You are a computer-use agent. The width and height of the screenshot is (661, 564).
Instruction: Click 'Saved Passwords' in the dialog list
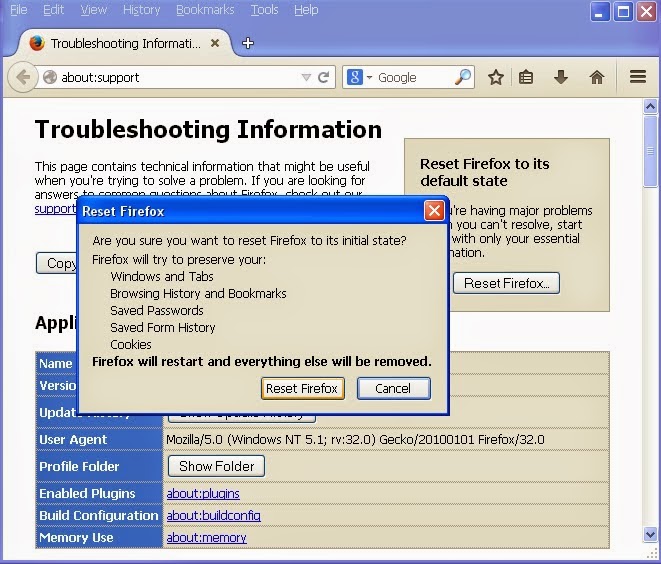tap(157, 311)
